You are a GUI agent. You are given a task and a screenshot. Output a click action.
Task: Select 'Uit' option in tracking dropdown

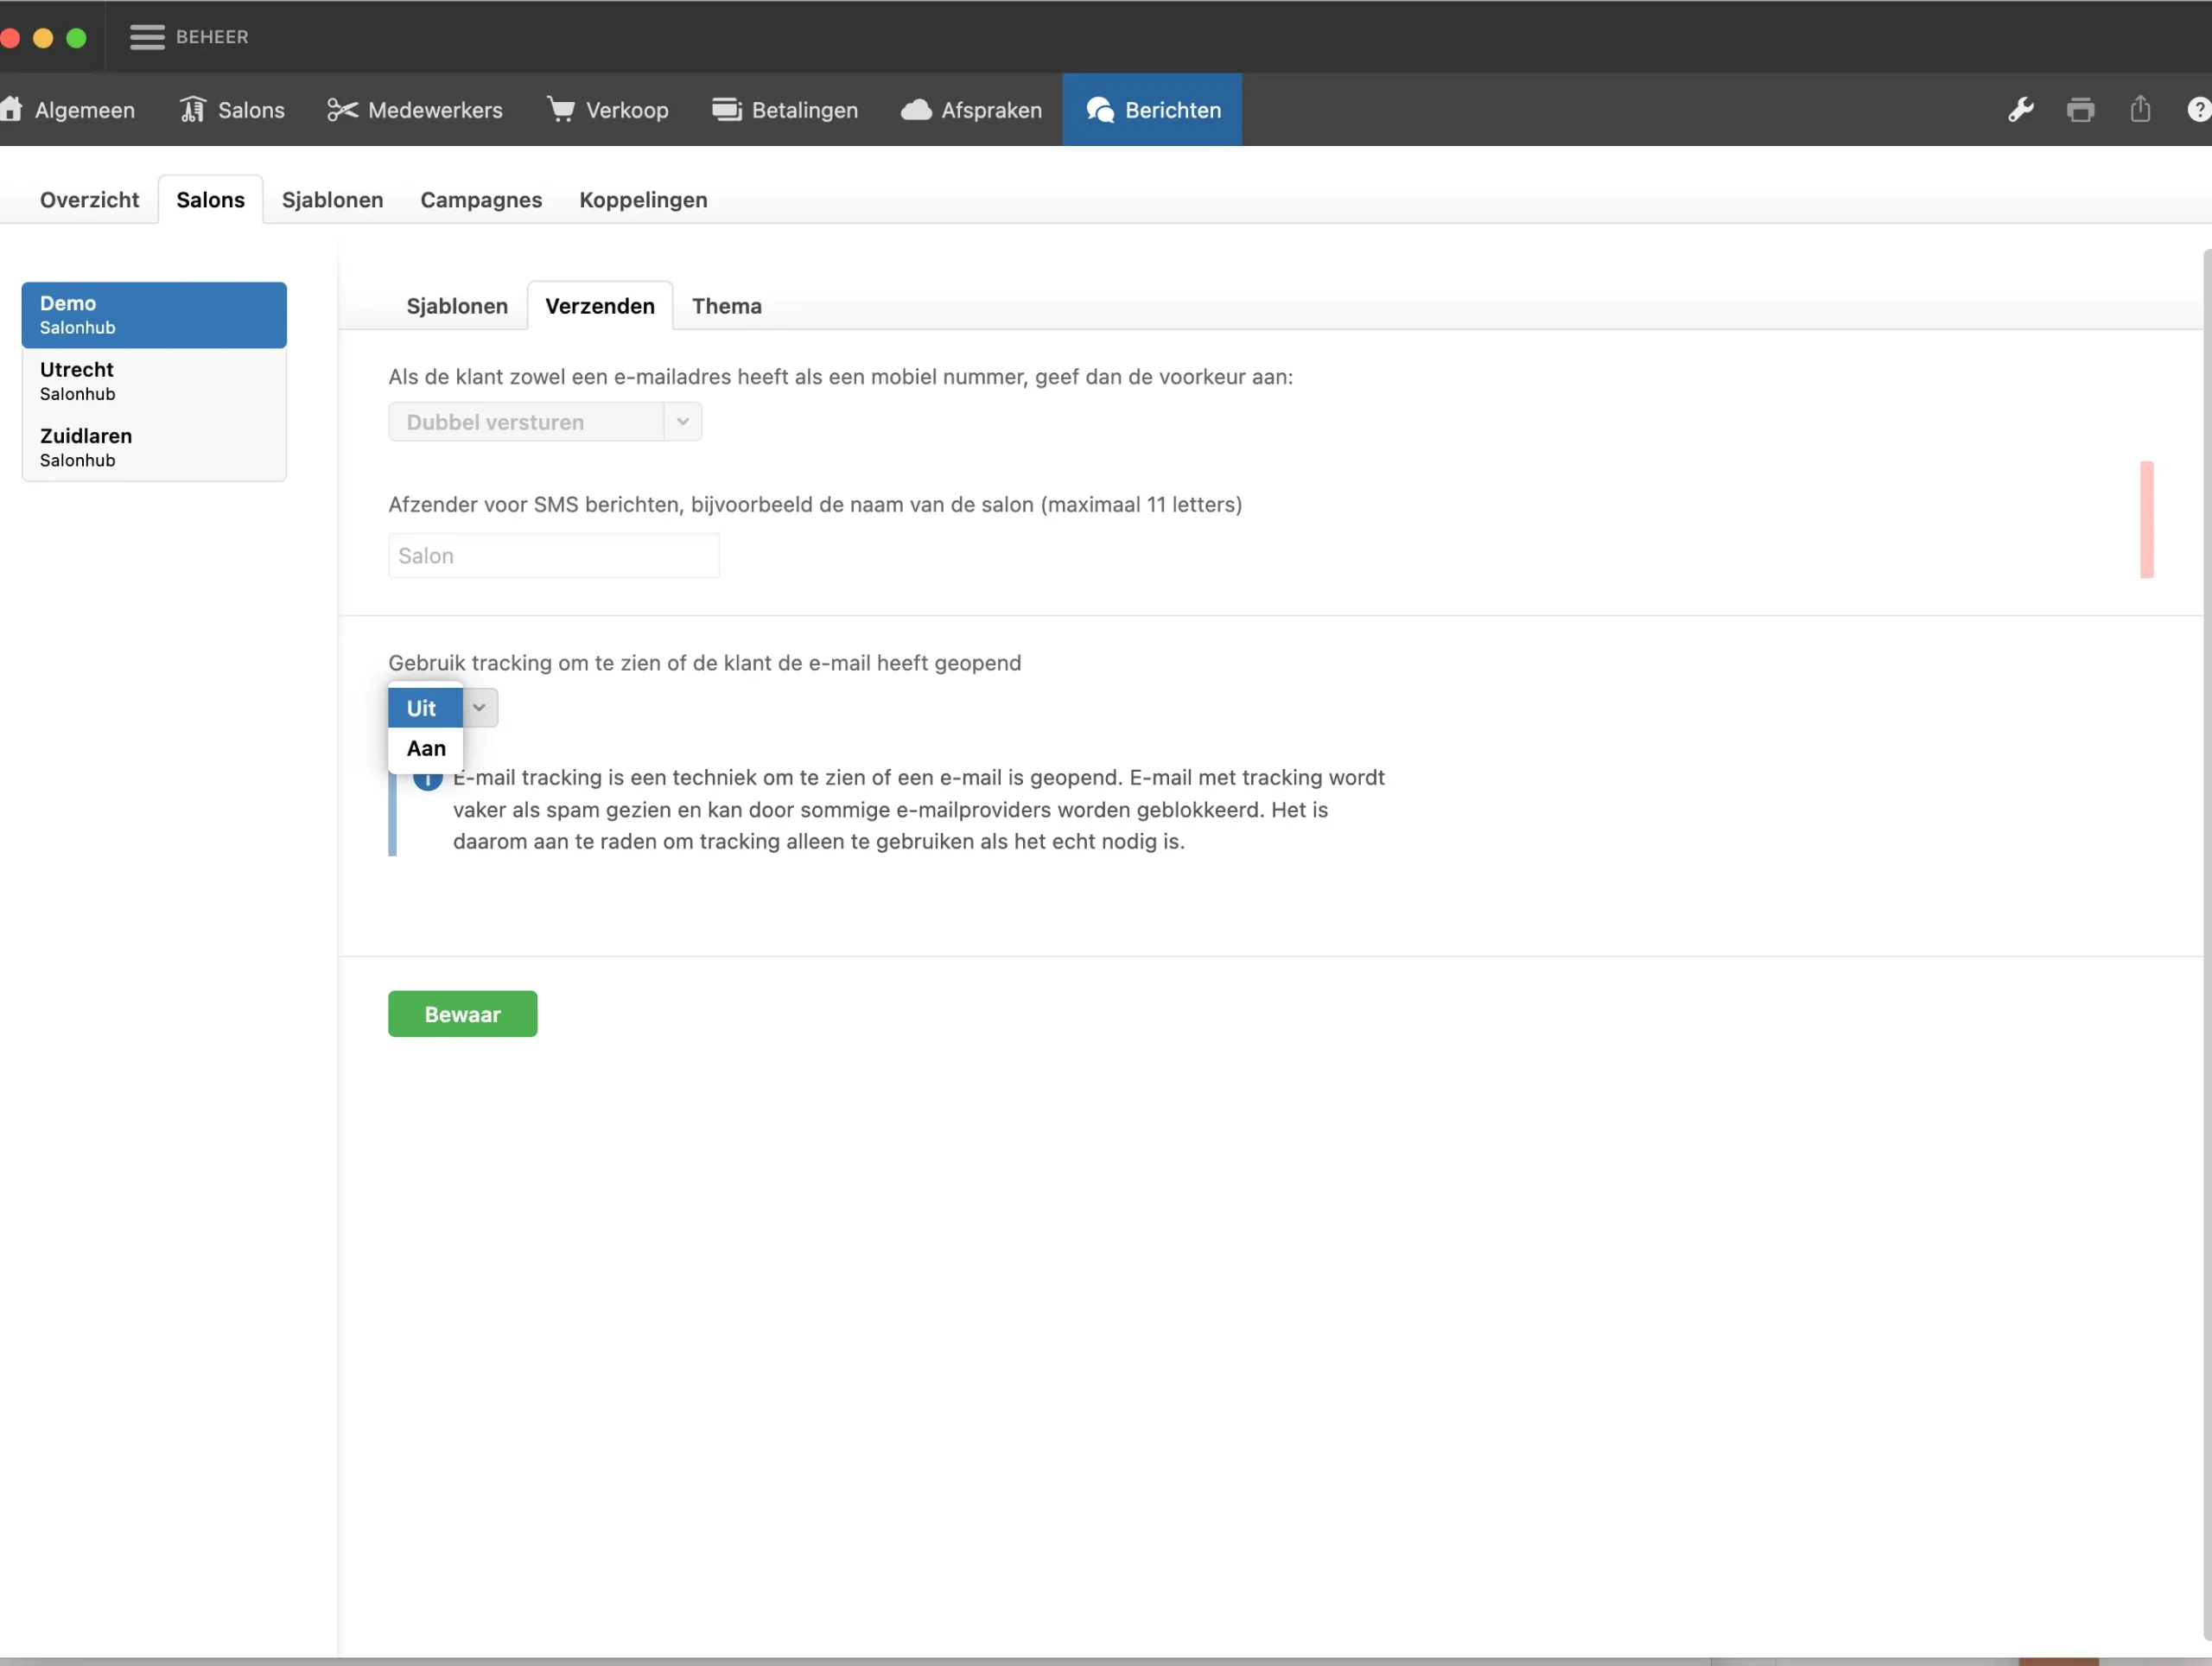pos(424,708)
